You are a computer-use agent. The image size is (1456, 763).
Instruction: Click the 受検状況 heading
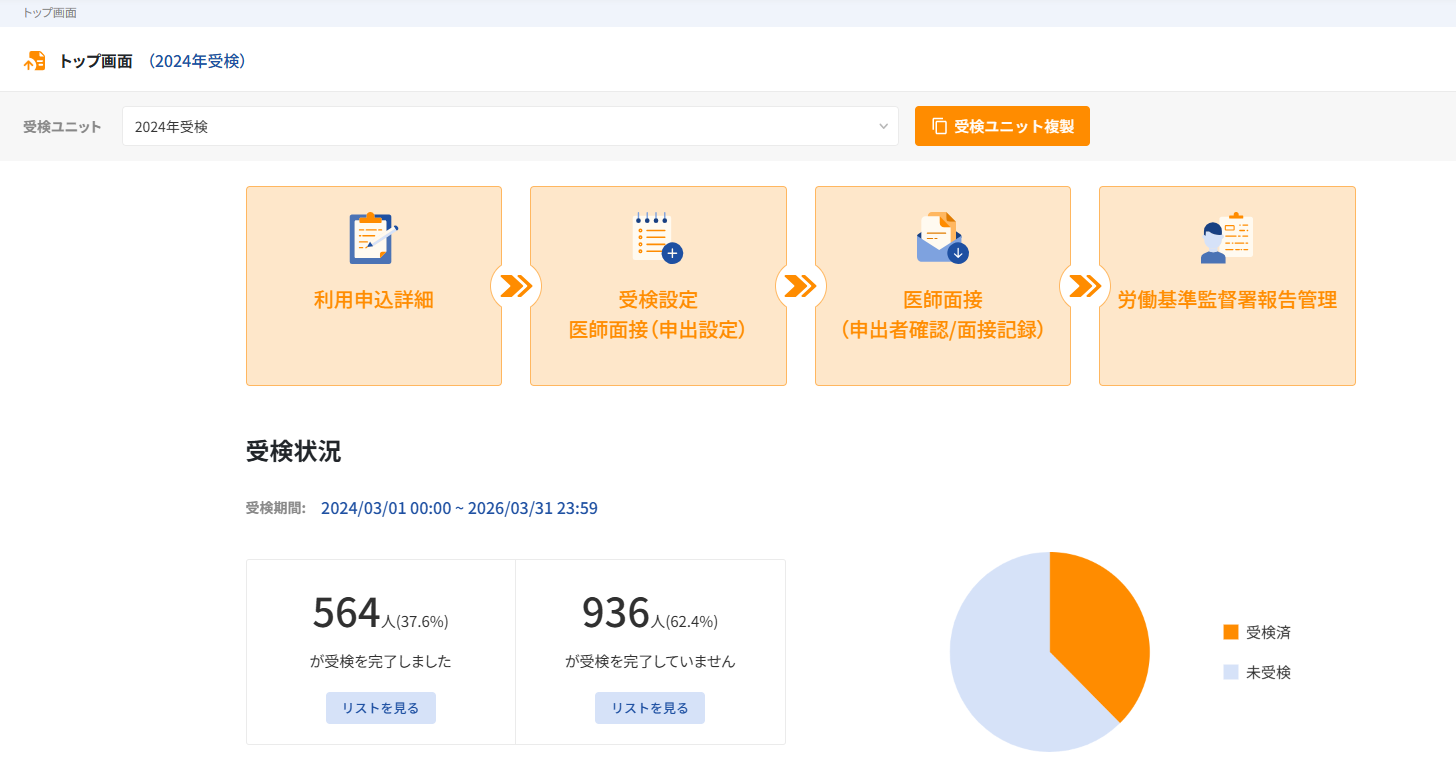[293, 451]
